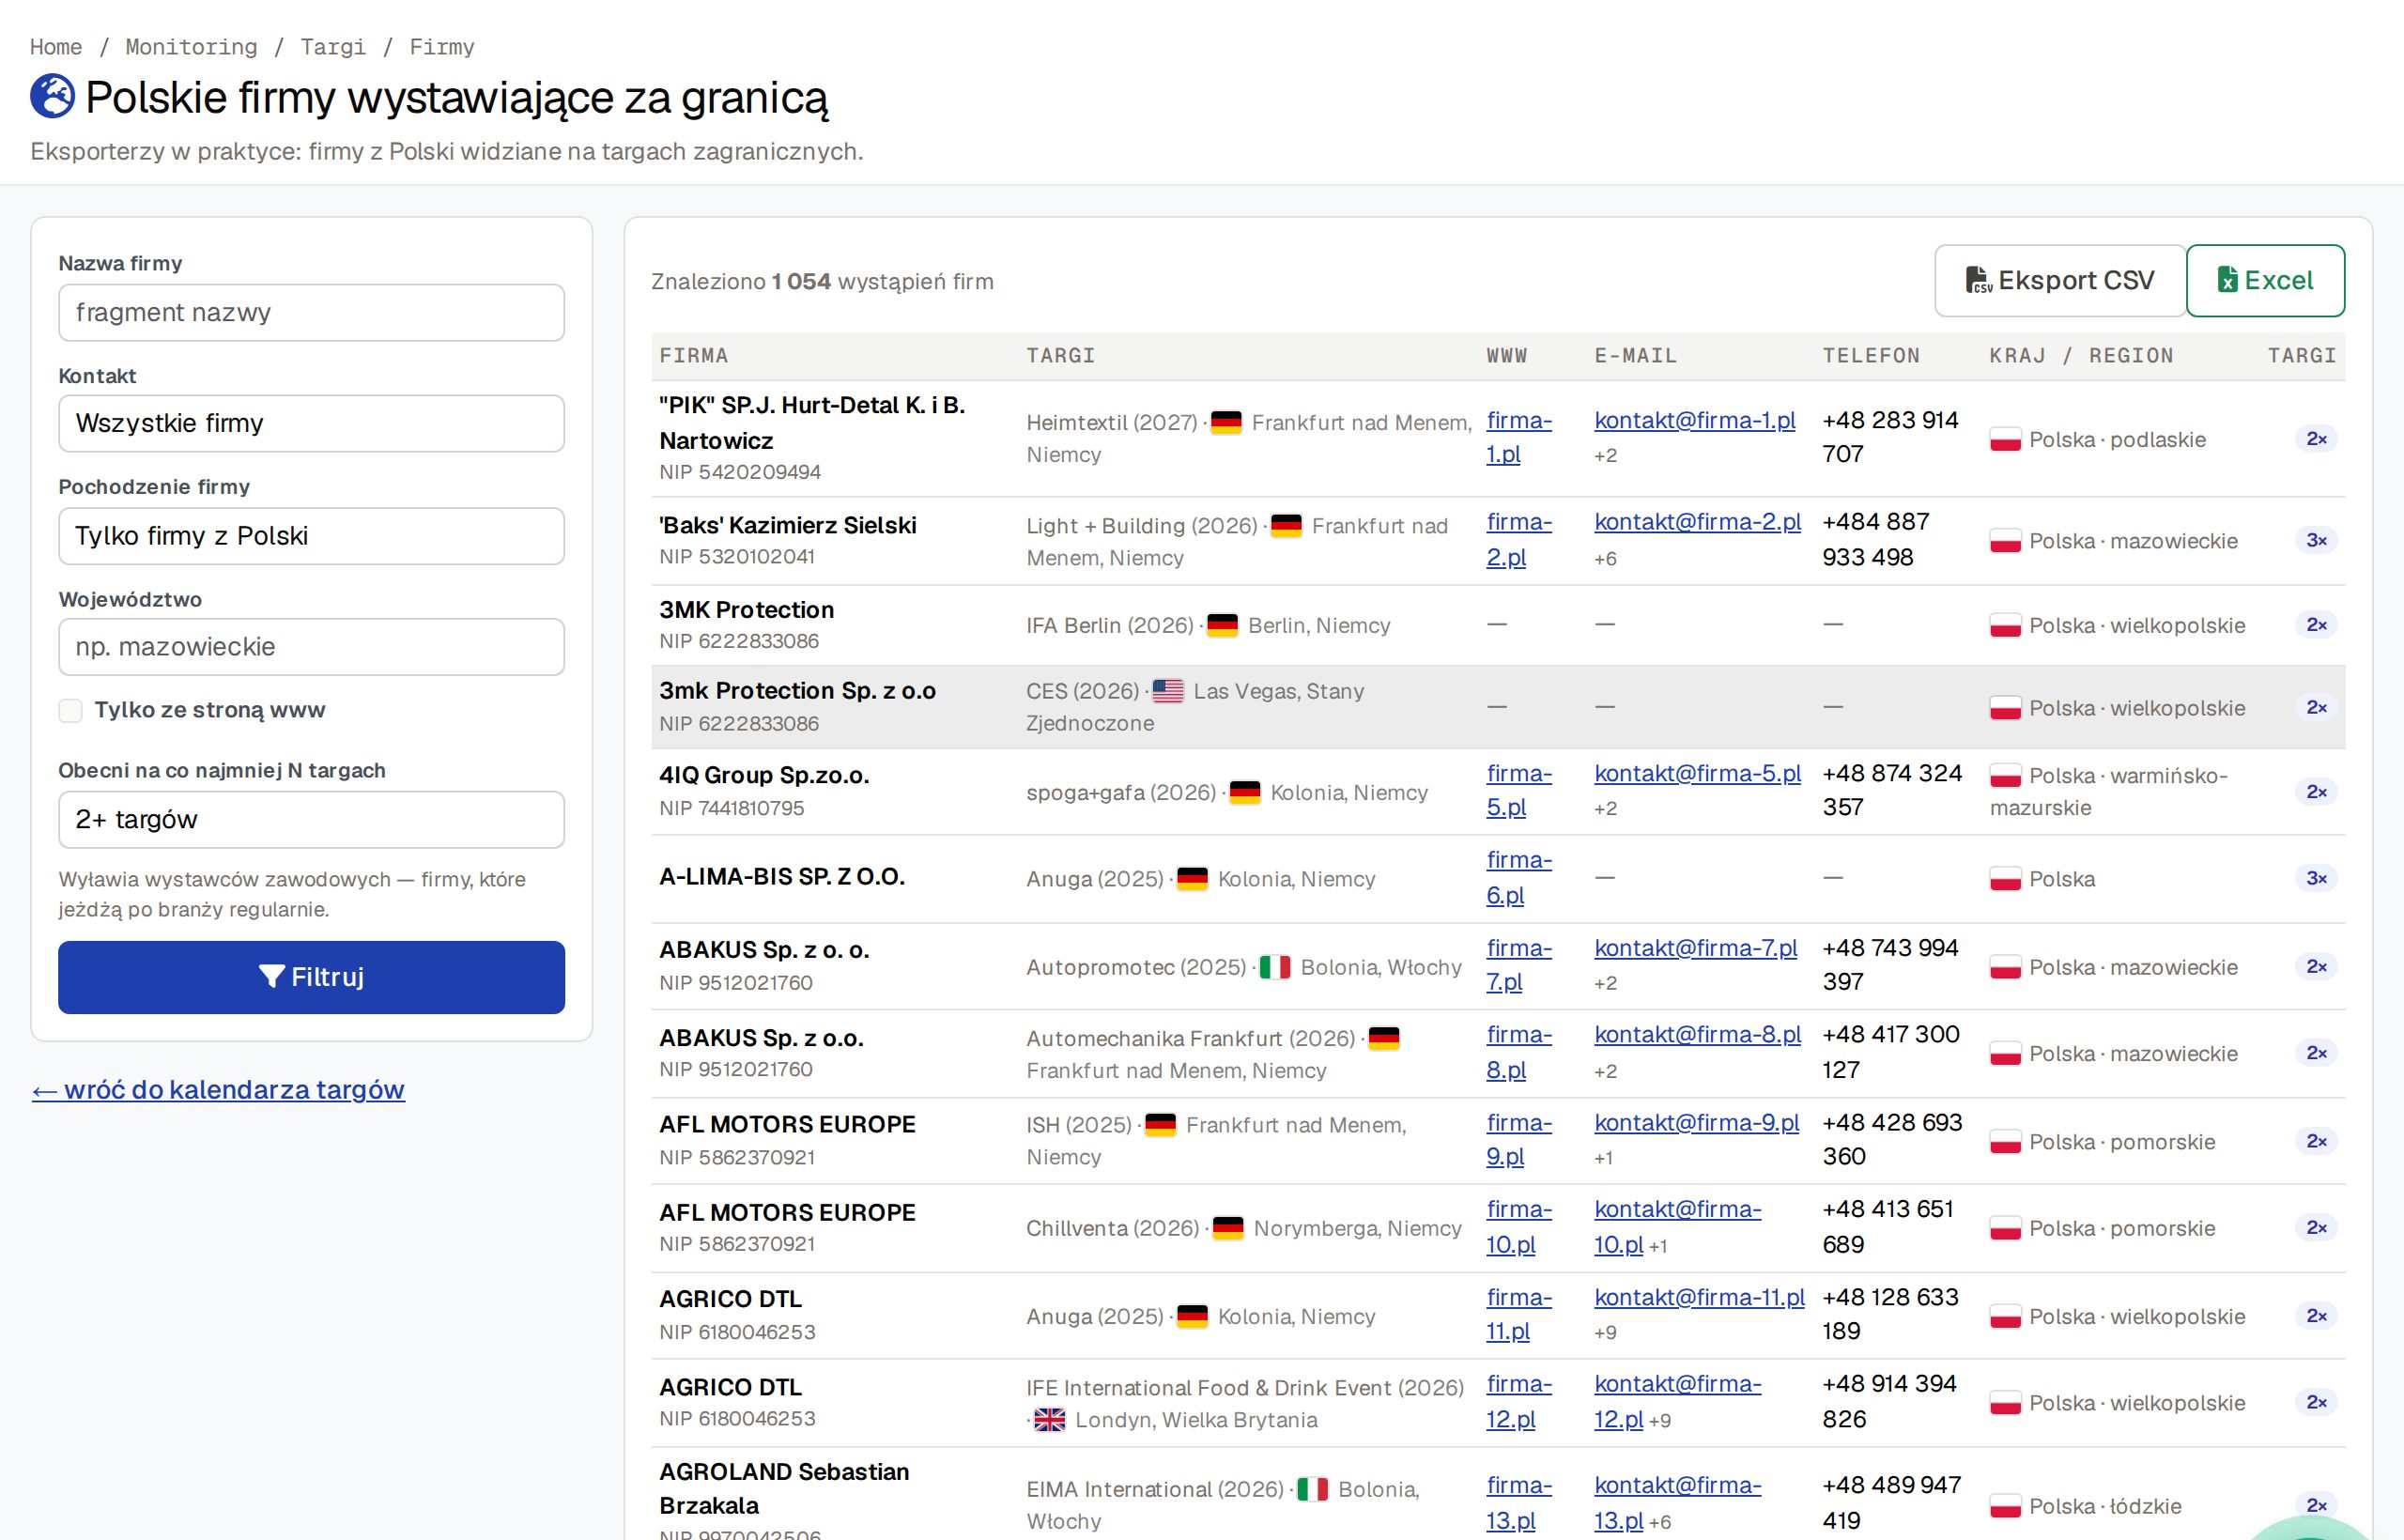Click the Nazwa firmy input field
2404x1540 pixels.
pyautogui.click(x=311, y=312)
